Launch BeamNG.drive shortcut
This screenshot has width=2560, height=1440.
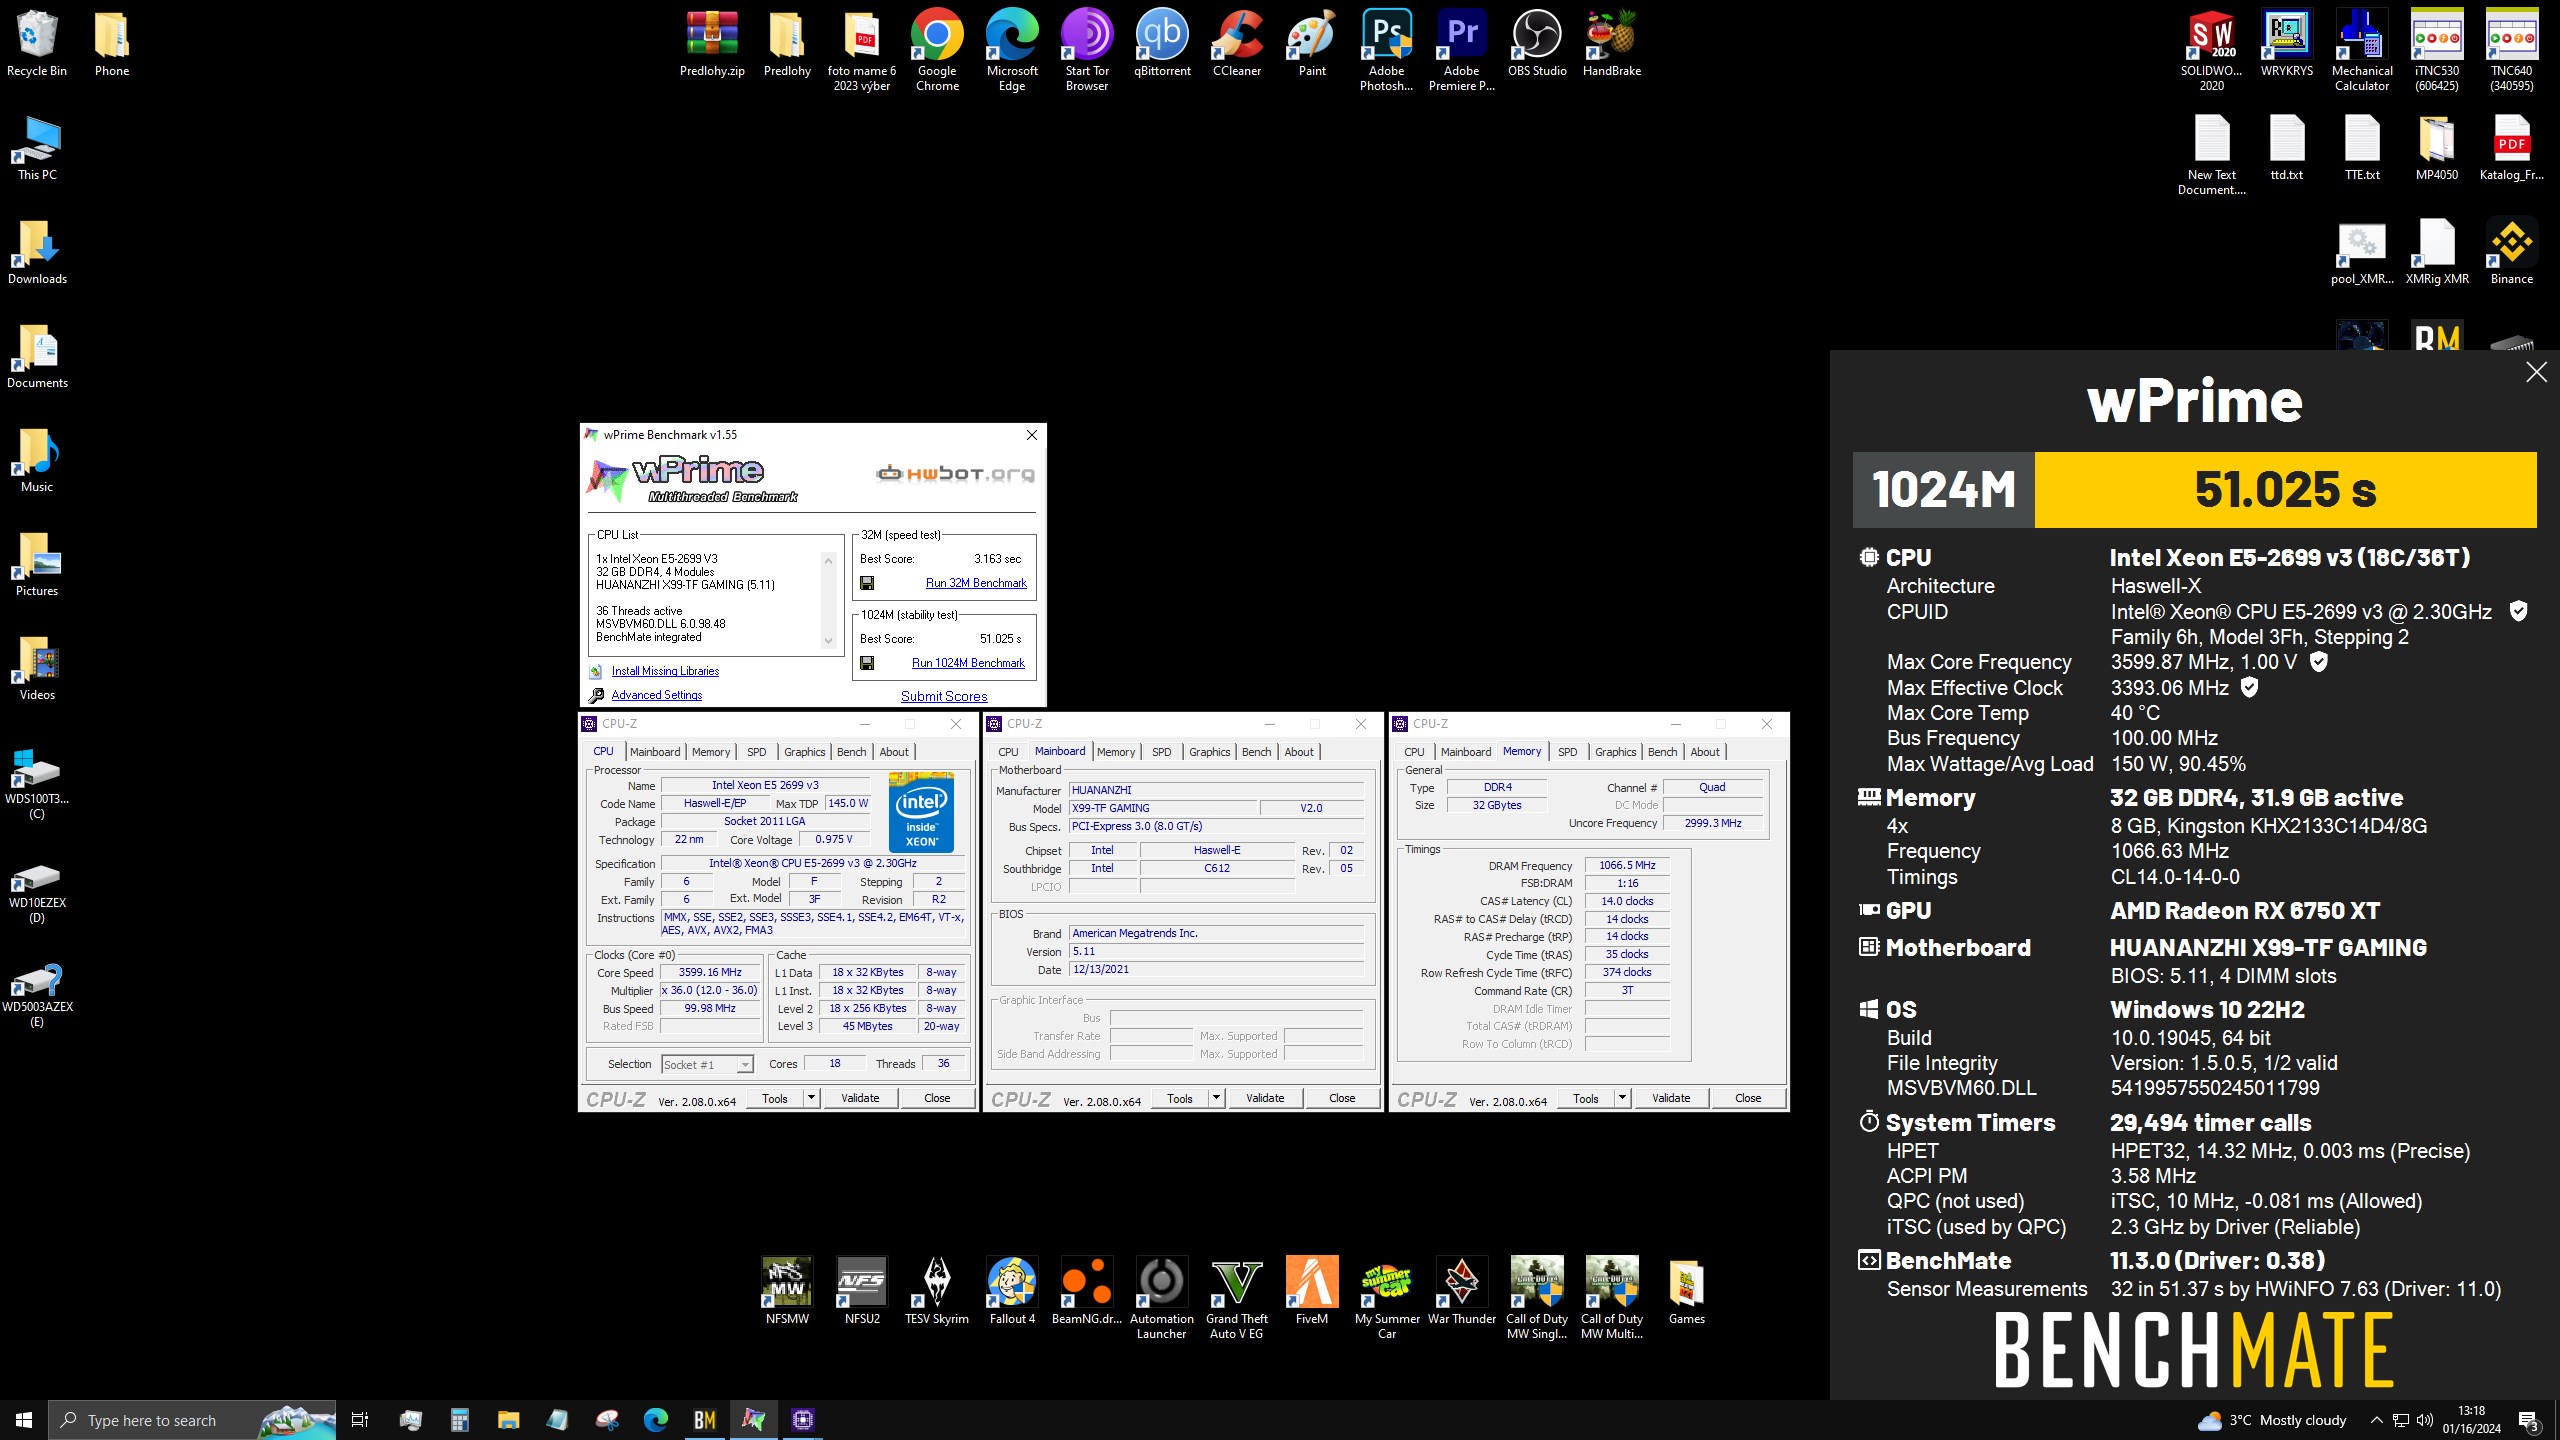[1087, 1291]
